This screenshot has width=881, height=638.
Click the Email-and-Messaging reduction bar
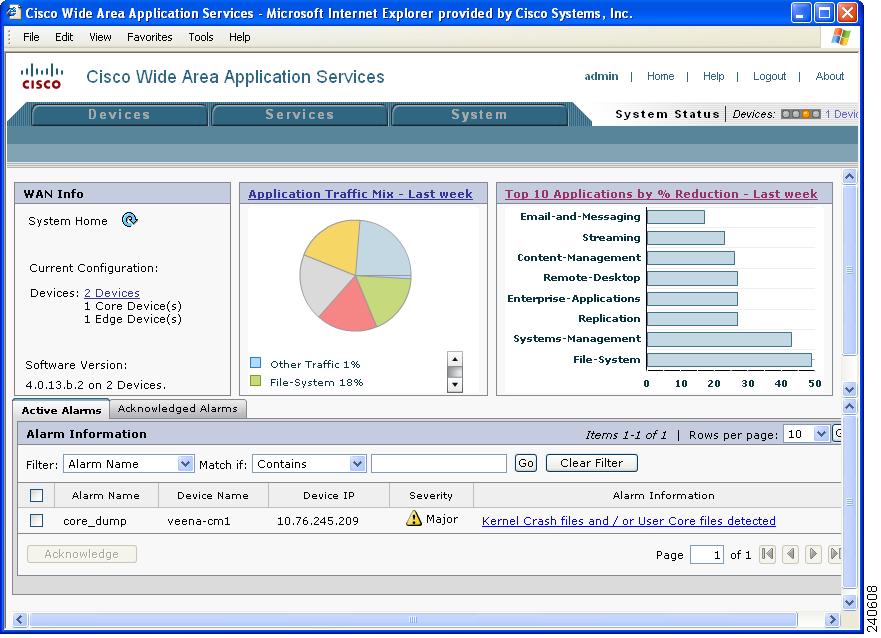click(x=676, y=217)
